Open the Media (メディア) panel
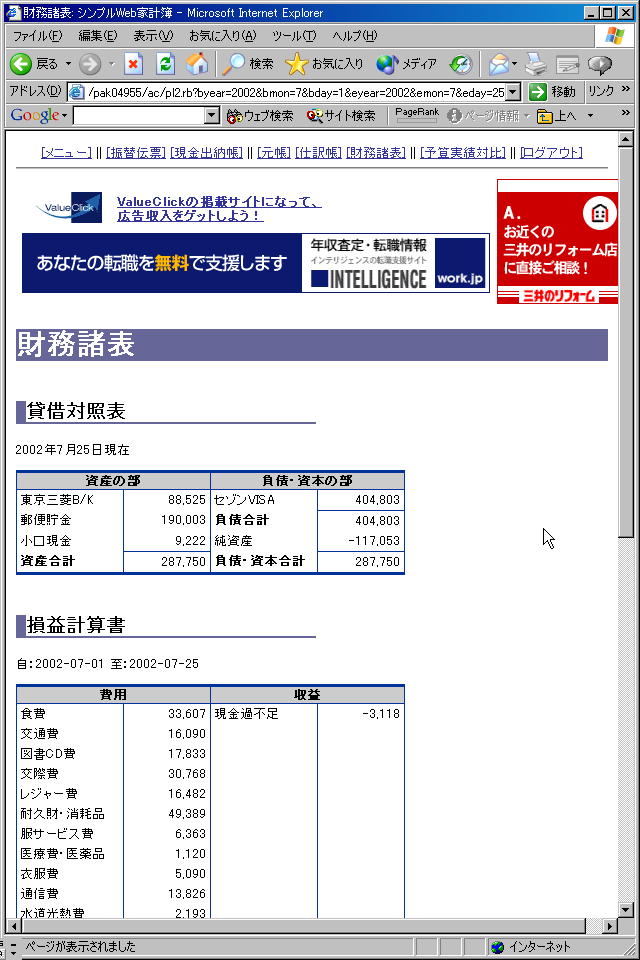The height and width of the screenshot is (960, 640). tap(406, 64)
